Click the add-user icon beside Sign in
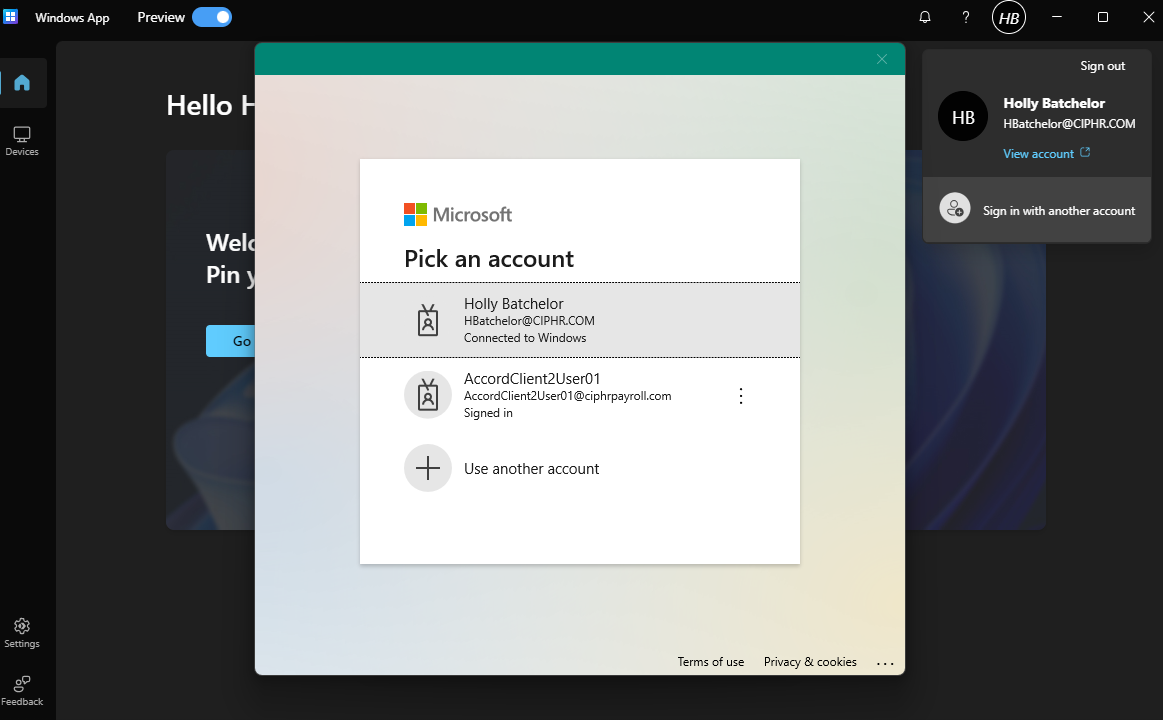The height and width of the screenshot is (720, 1163). click(x=955, y=208)
